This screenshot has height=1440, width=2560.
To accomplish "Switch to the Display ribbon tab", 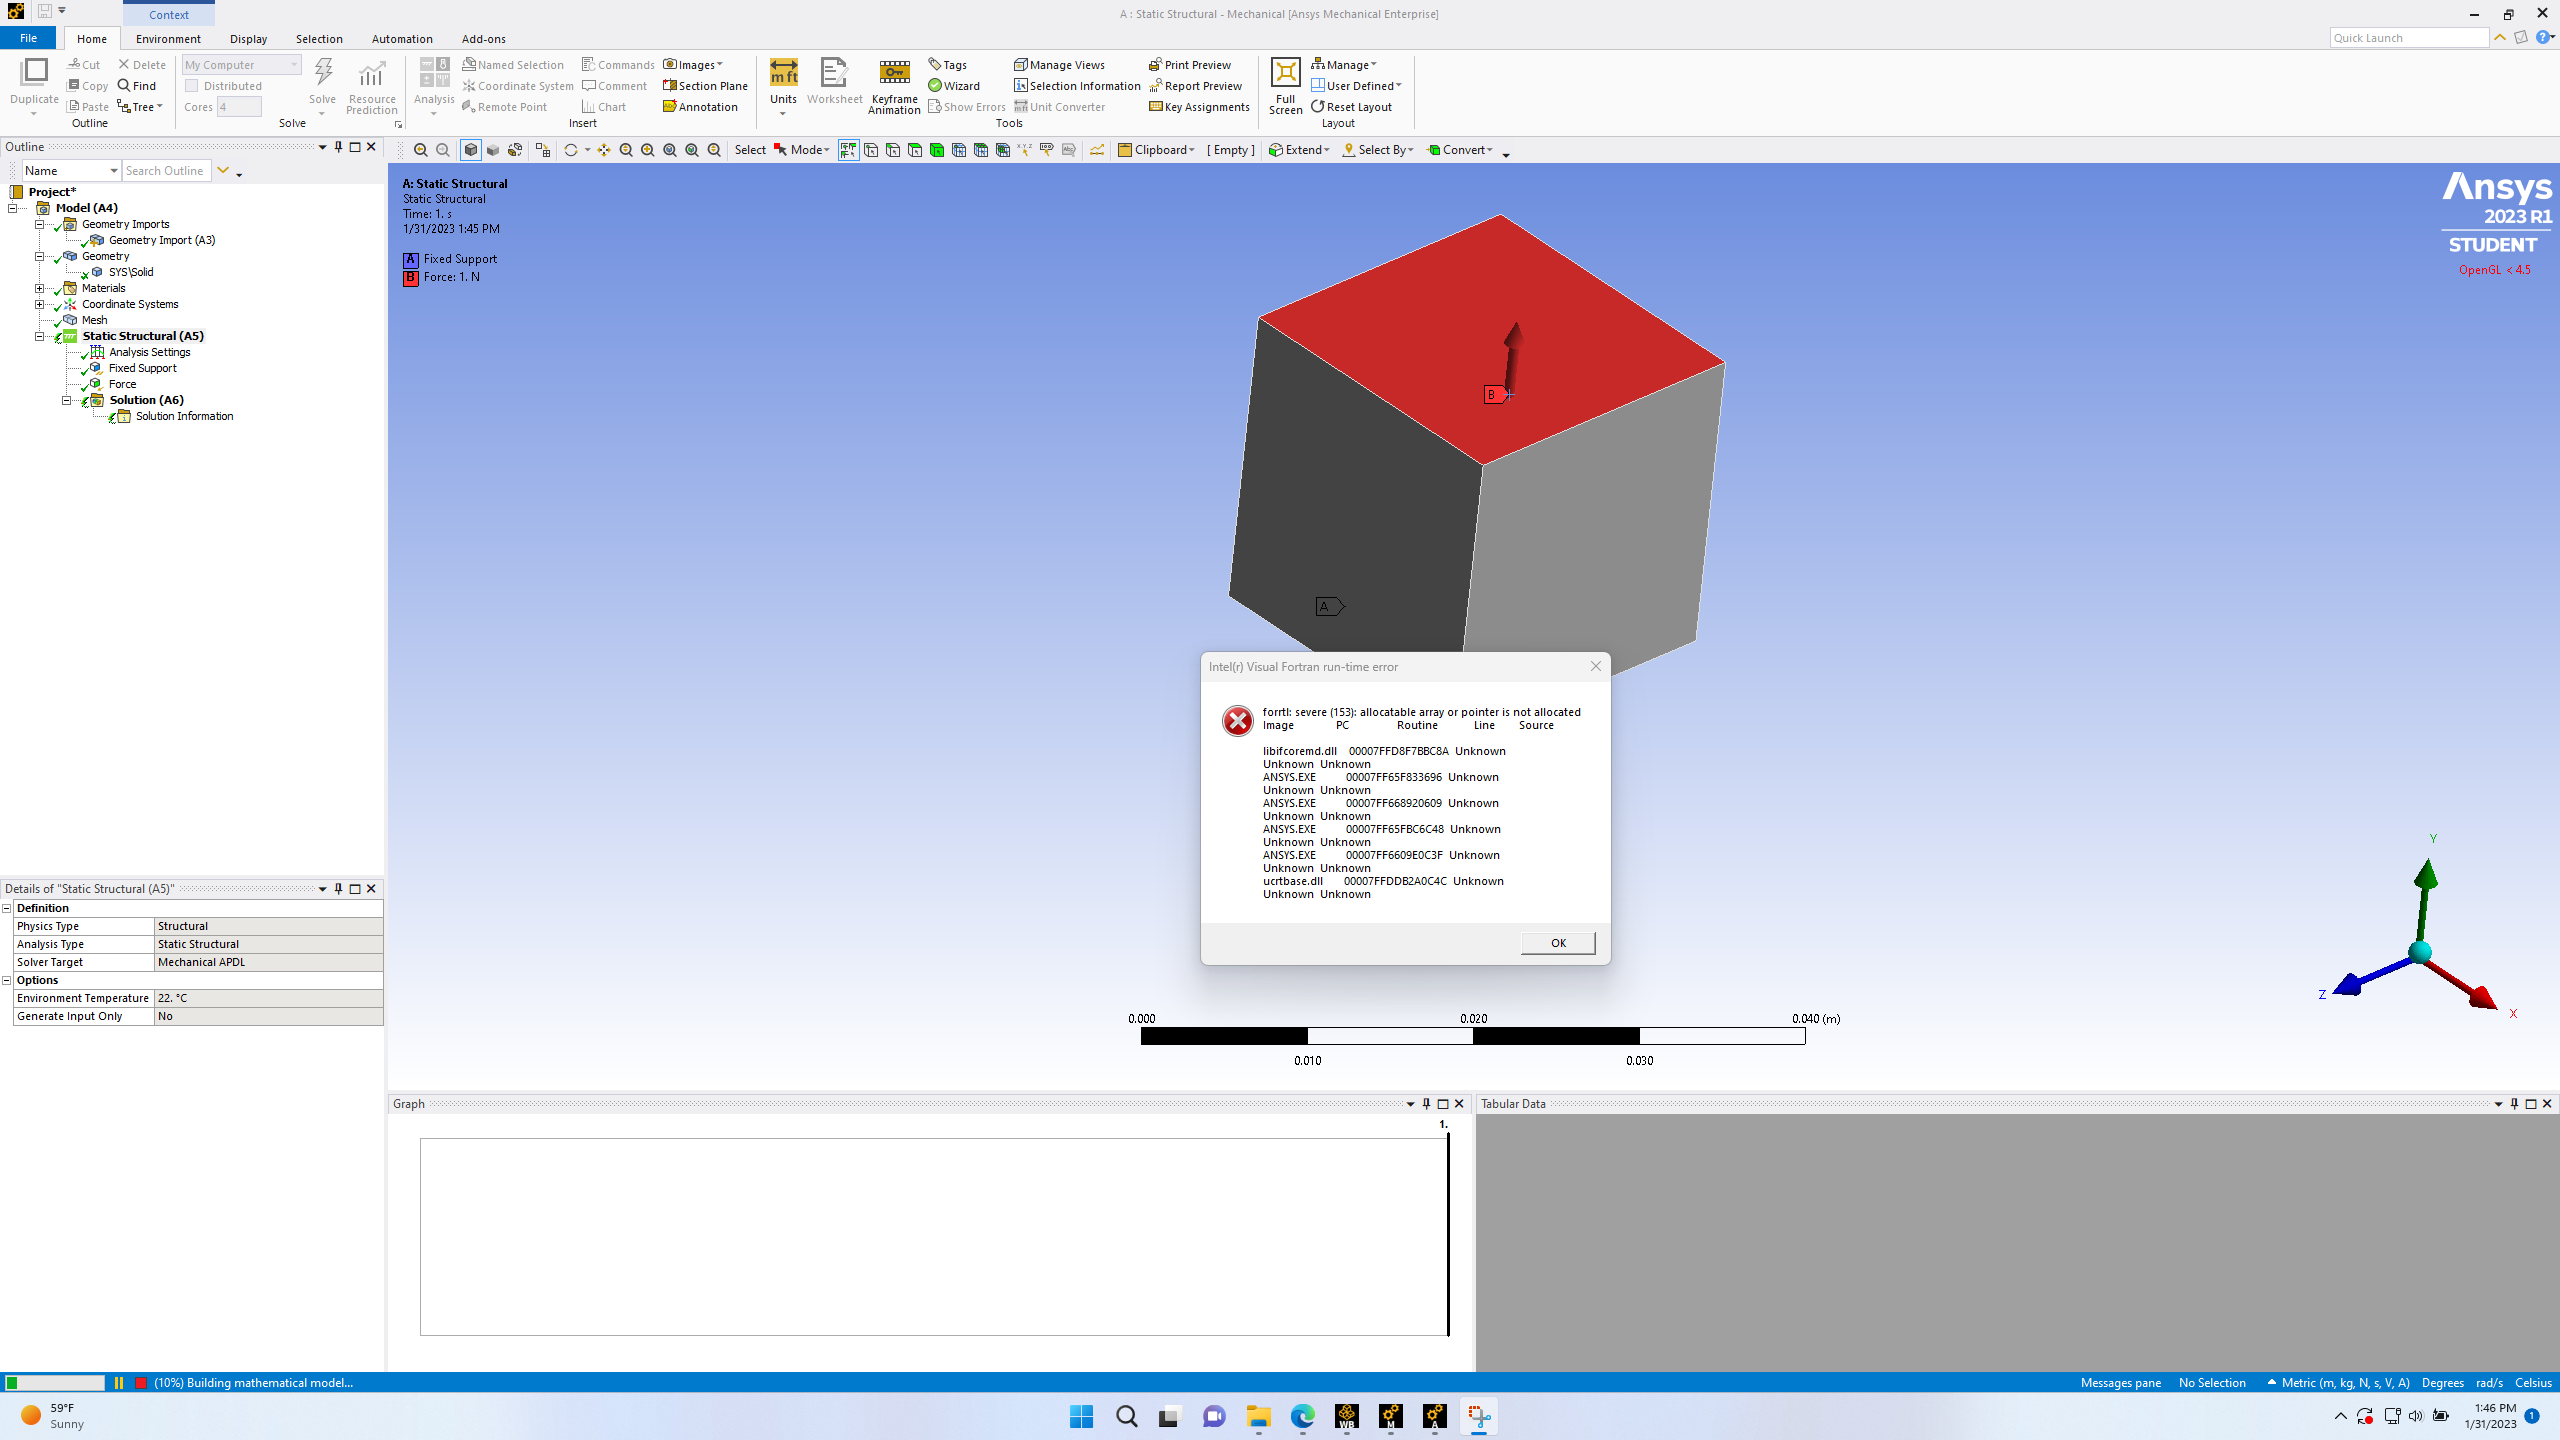I will click(248, 39).
